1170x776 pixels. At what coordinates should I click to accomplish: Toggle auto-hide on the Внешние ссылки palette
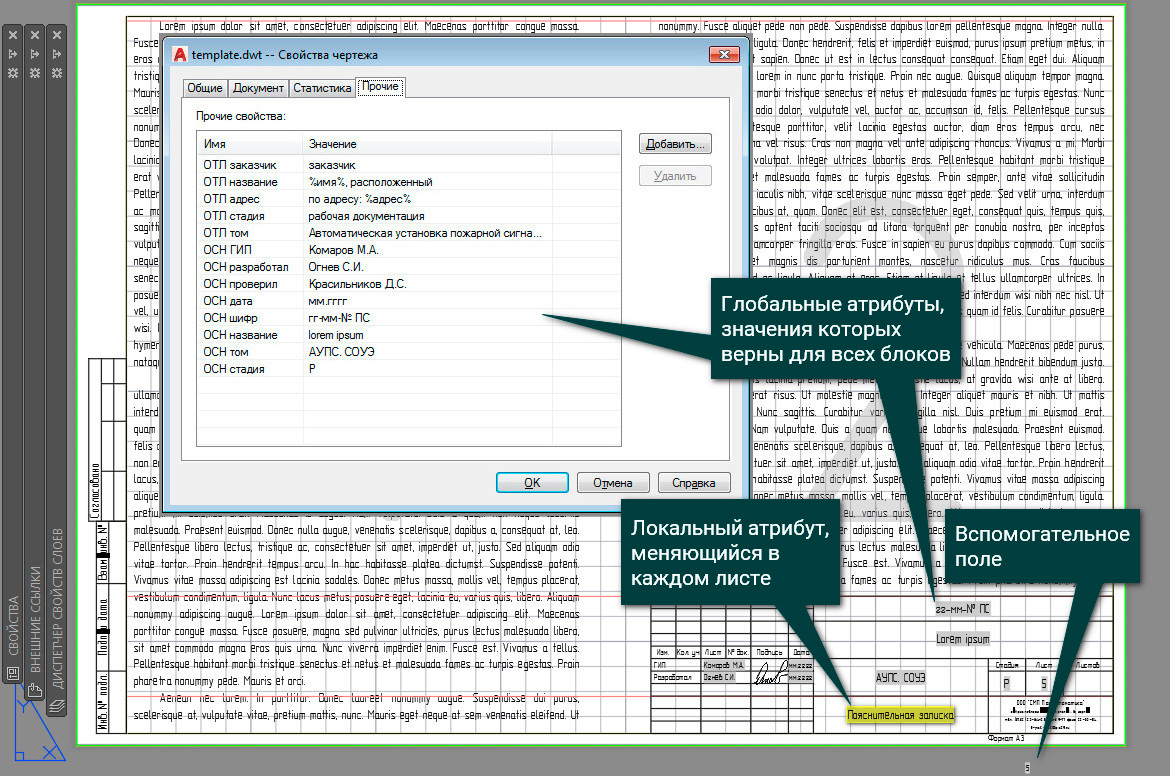(x=34, y=54)
